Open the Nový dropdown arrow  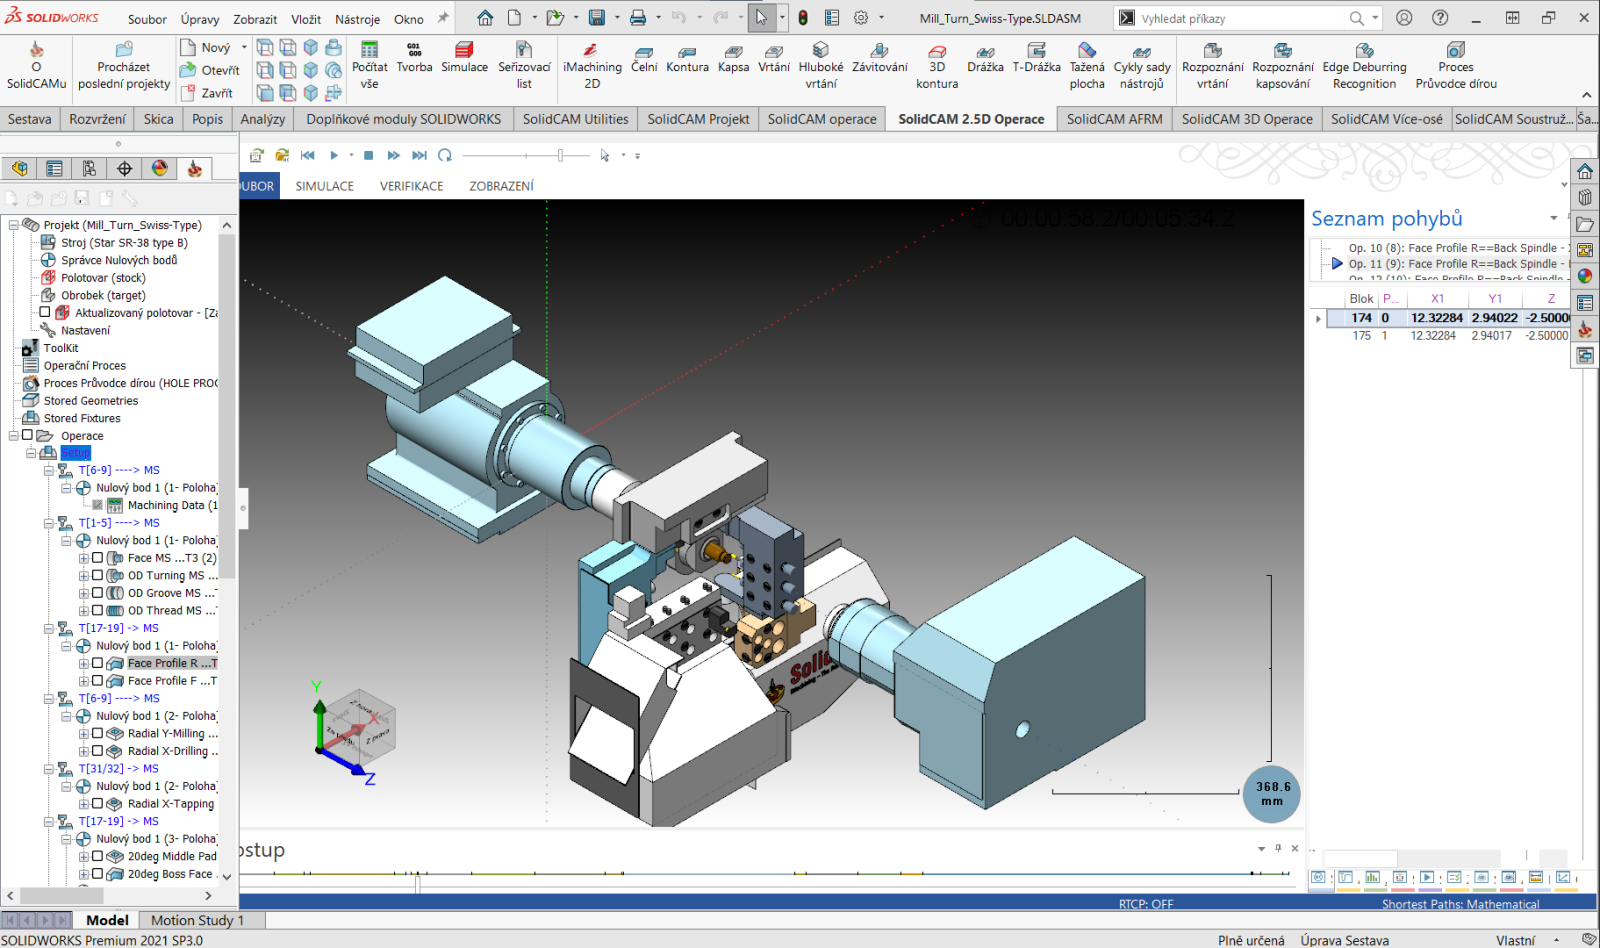pyautogui.click(x=244, y=47)
